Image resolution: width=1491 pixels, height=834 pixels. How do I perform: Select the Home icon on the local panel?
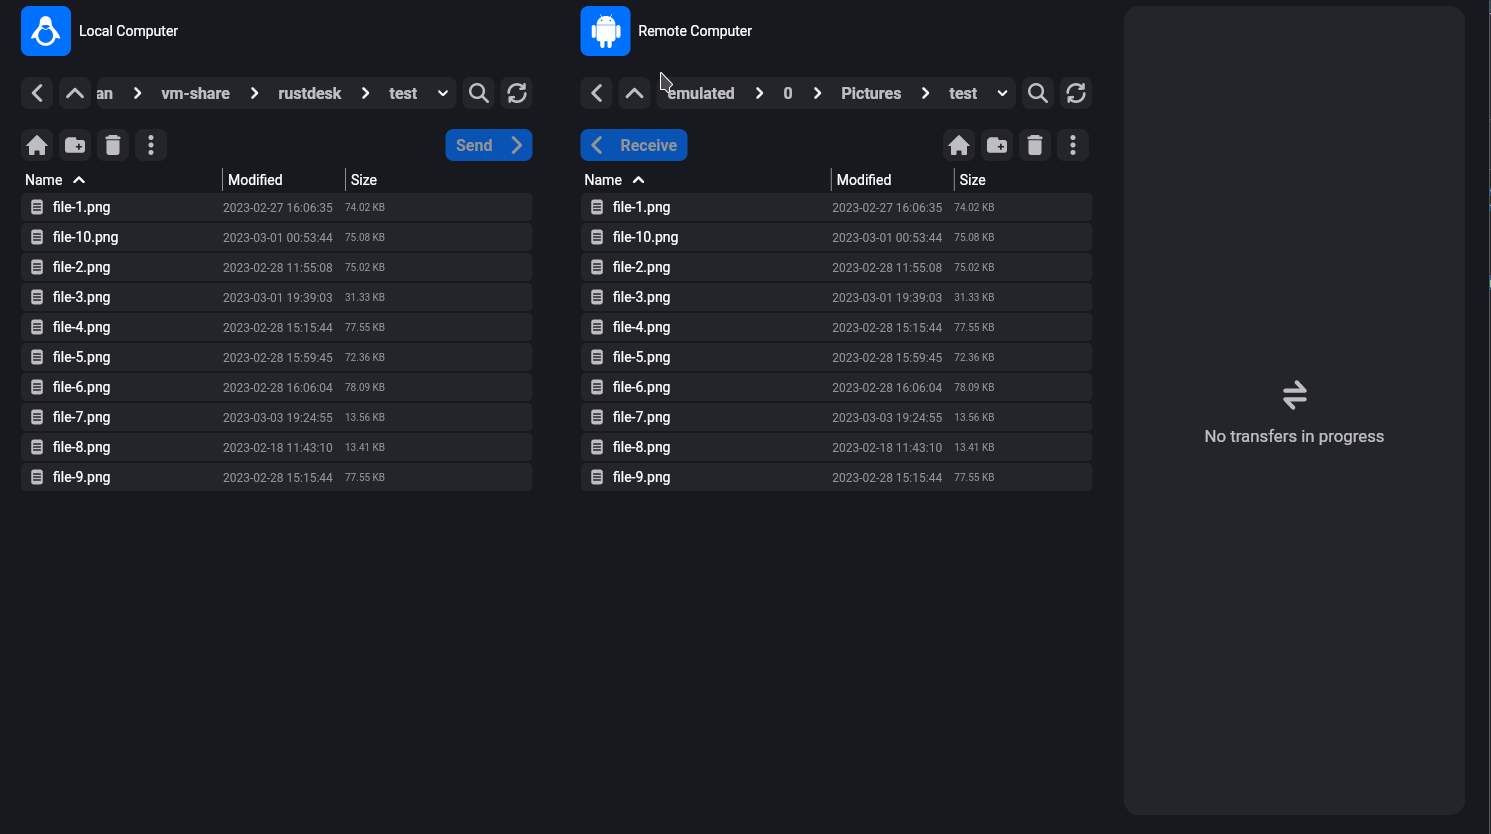pyautogui.click(x=37, y=145)
